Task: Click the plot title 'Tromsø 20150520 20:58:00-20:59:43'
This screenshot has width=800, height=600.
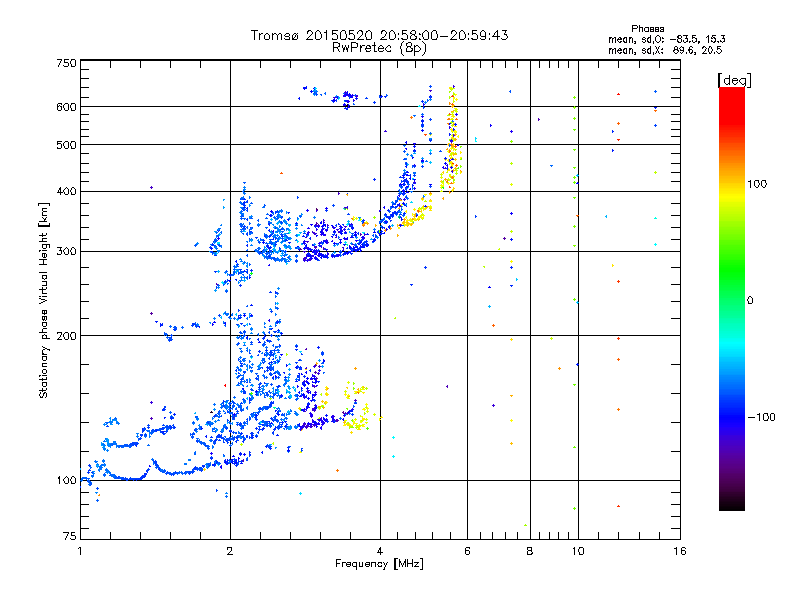Action: pos(379,35)
